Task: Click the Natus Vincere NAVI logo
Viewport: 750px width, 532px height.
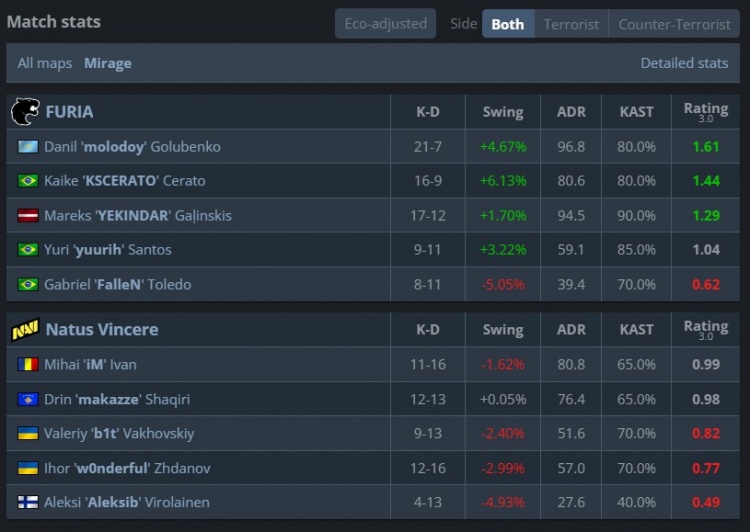Action: pos(25,329)
